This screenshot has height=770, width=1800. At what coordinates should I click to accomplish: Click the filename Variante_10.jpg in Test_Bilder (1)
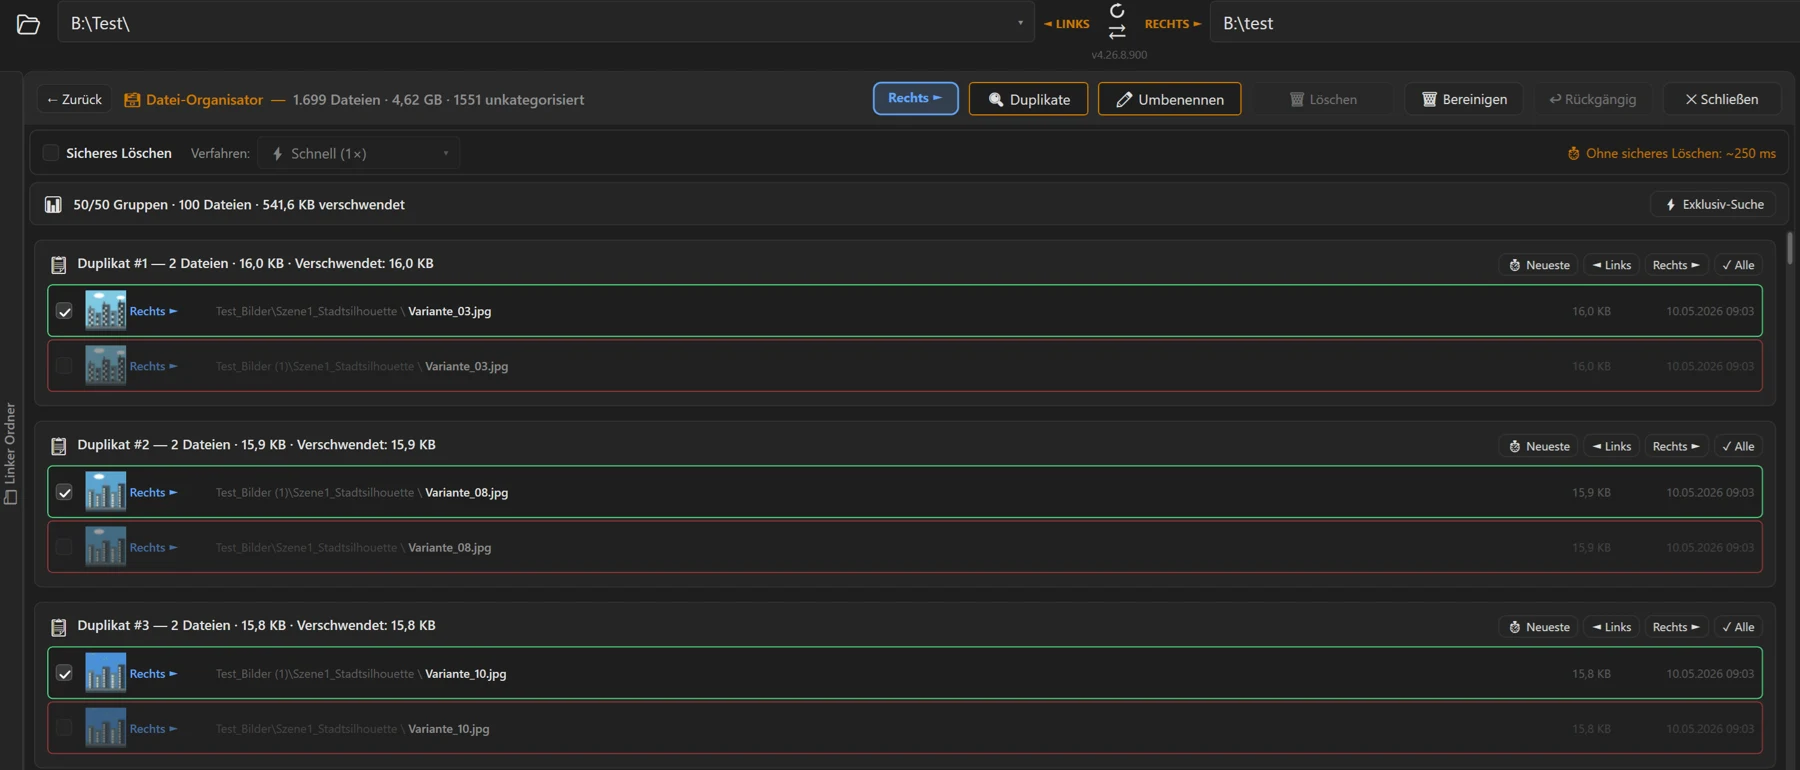click(466, 674)
